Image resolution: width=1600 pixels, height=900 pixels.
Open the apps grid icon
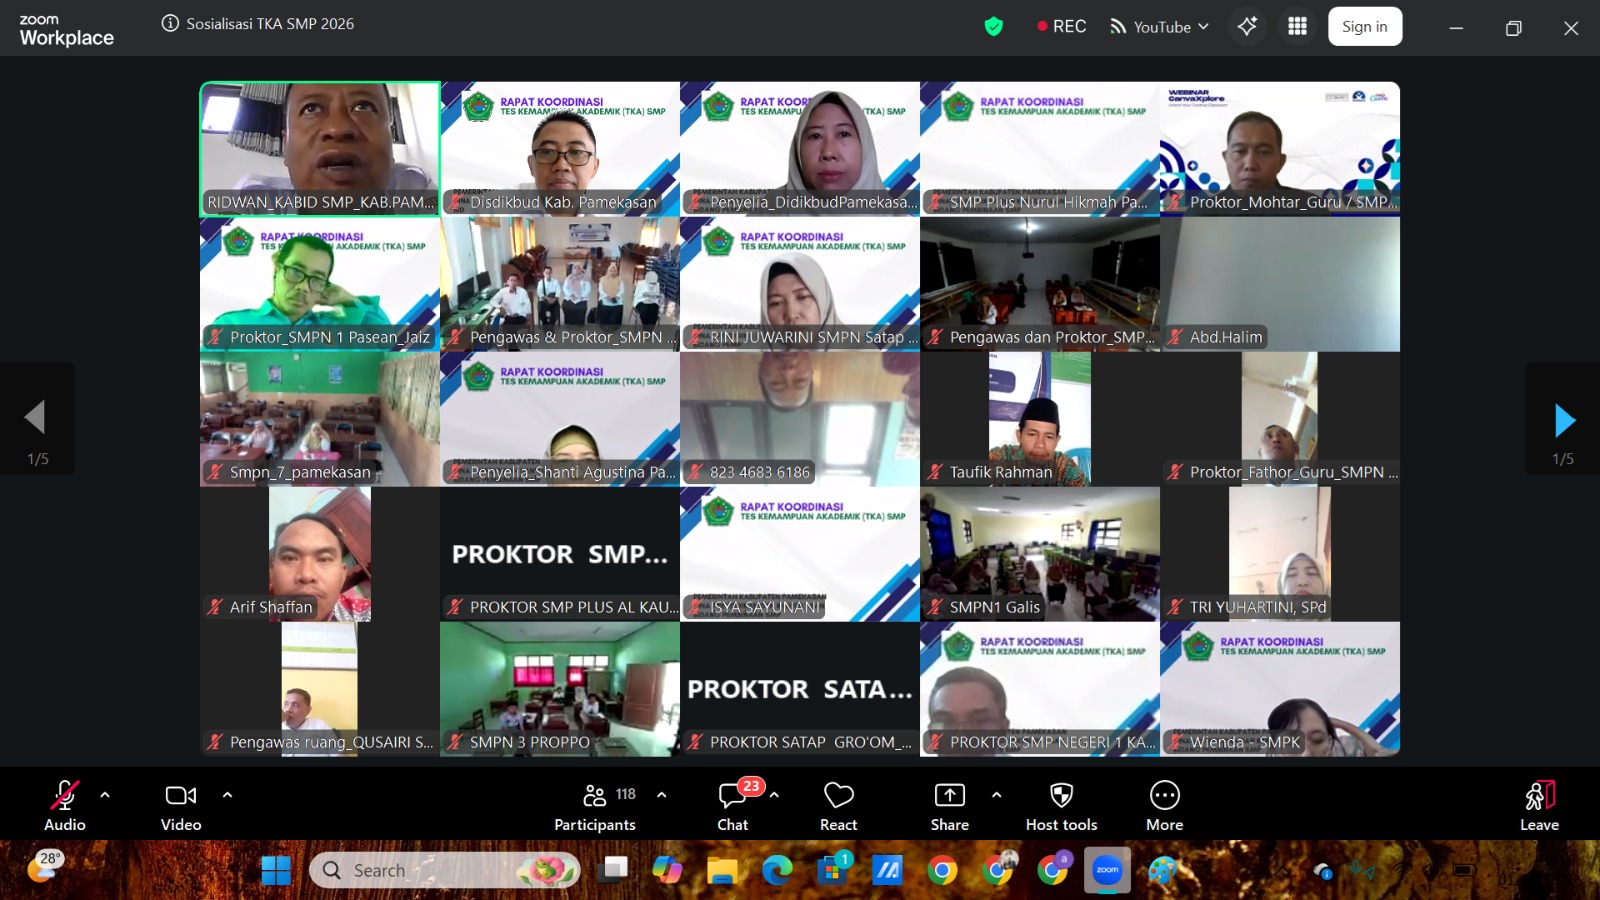click(1297, 27)
